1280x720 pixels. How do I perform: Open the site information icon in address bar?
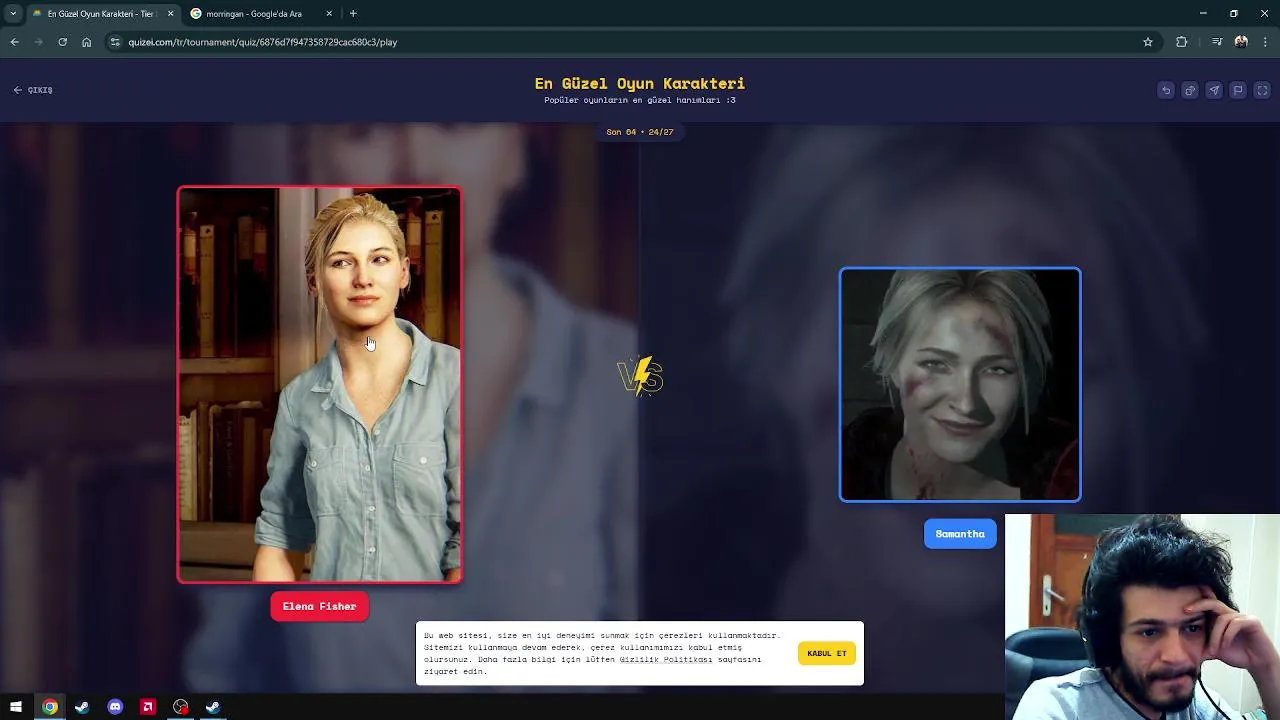pos(115,42)
